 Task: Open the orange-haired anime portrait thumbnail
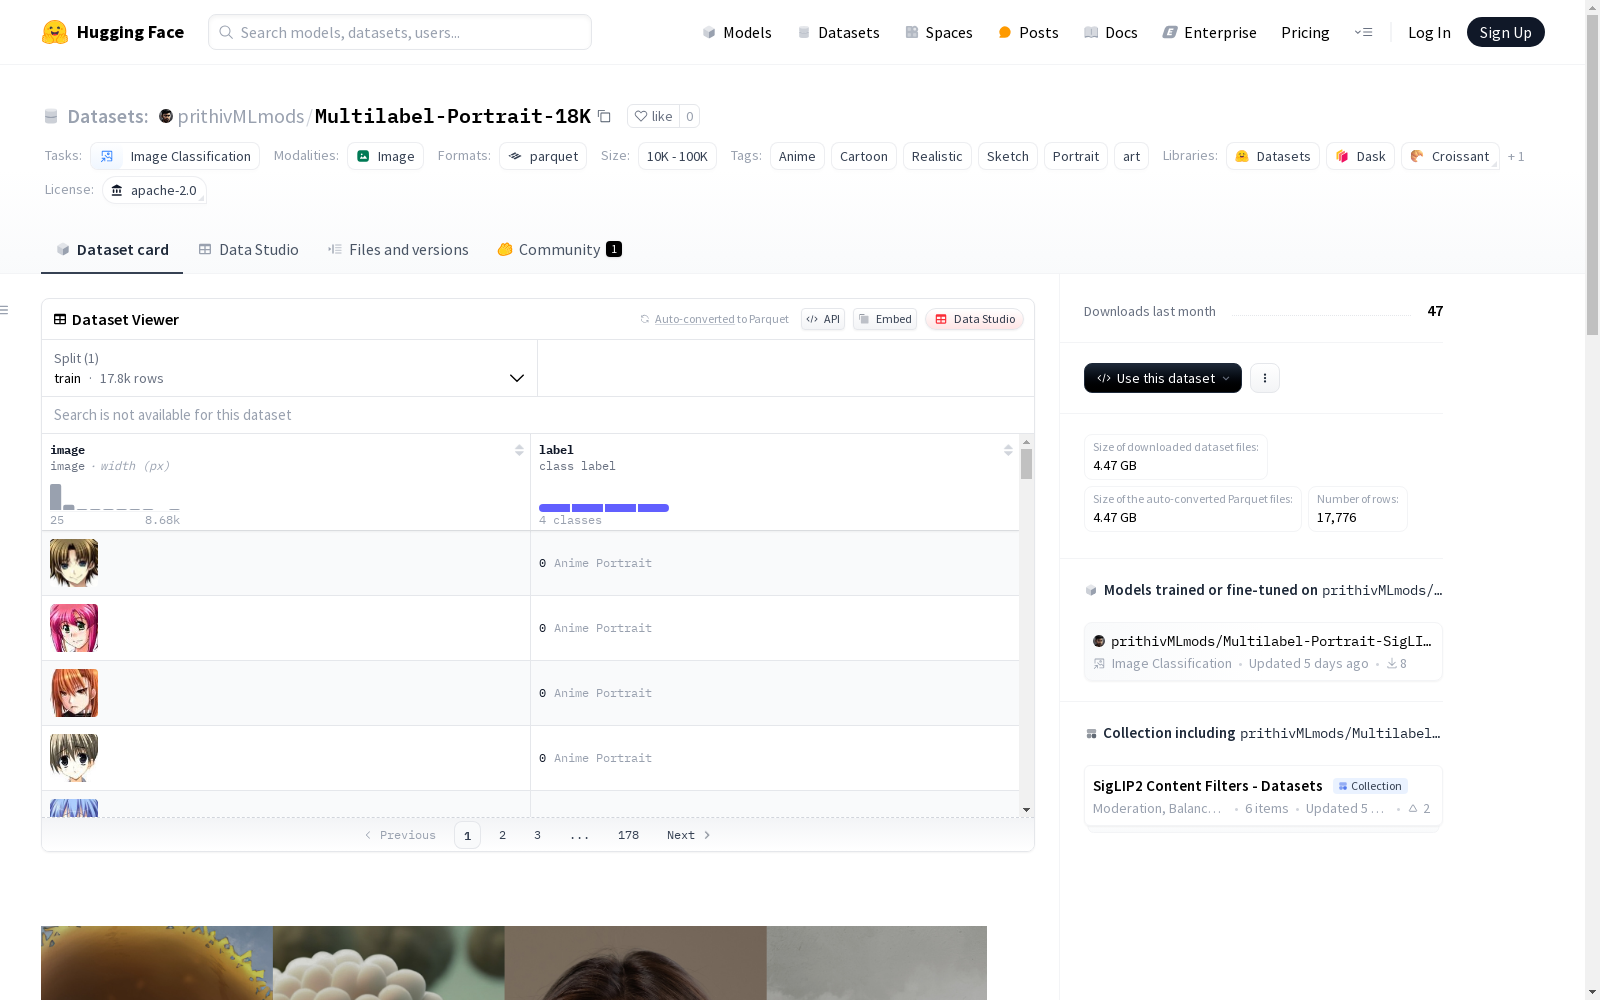74,693
